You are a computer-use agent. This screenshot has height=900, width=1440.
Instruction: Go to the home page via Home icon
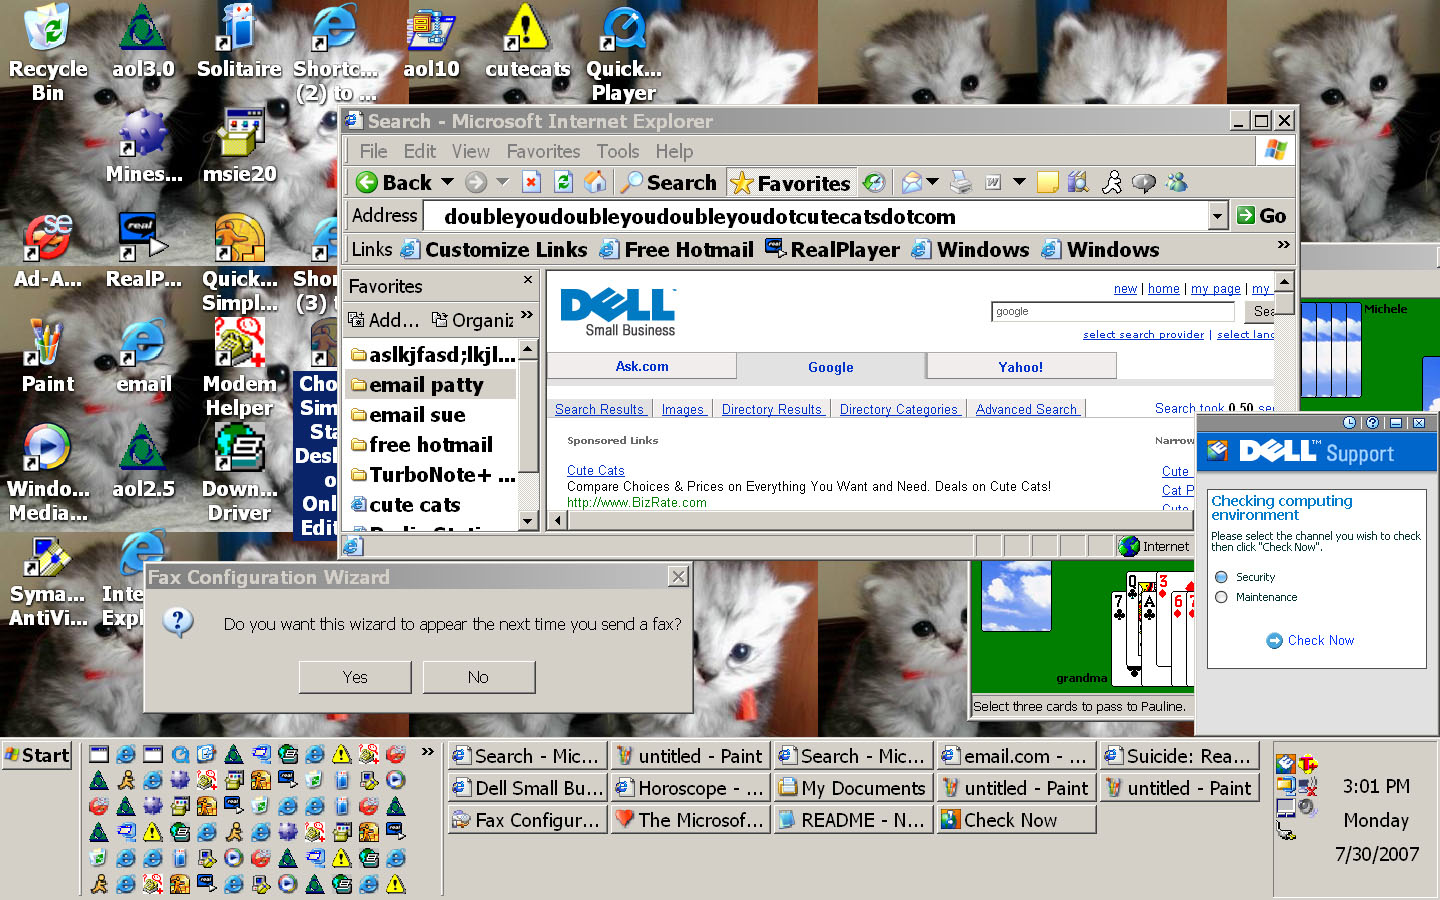[595, 182]
